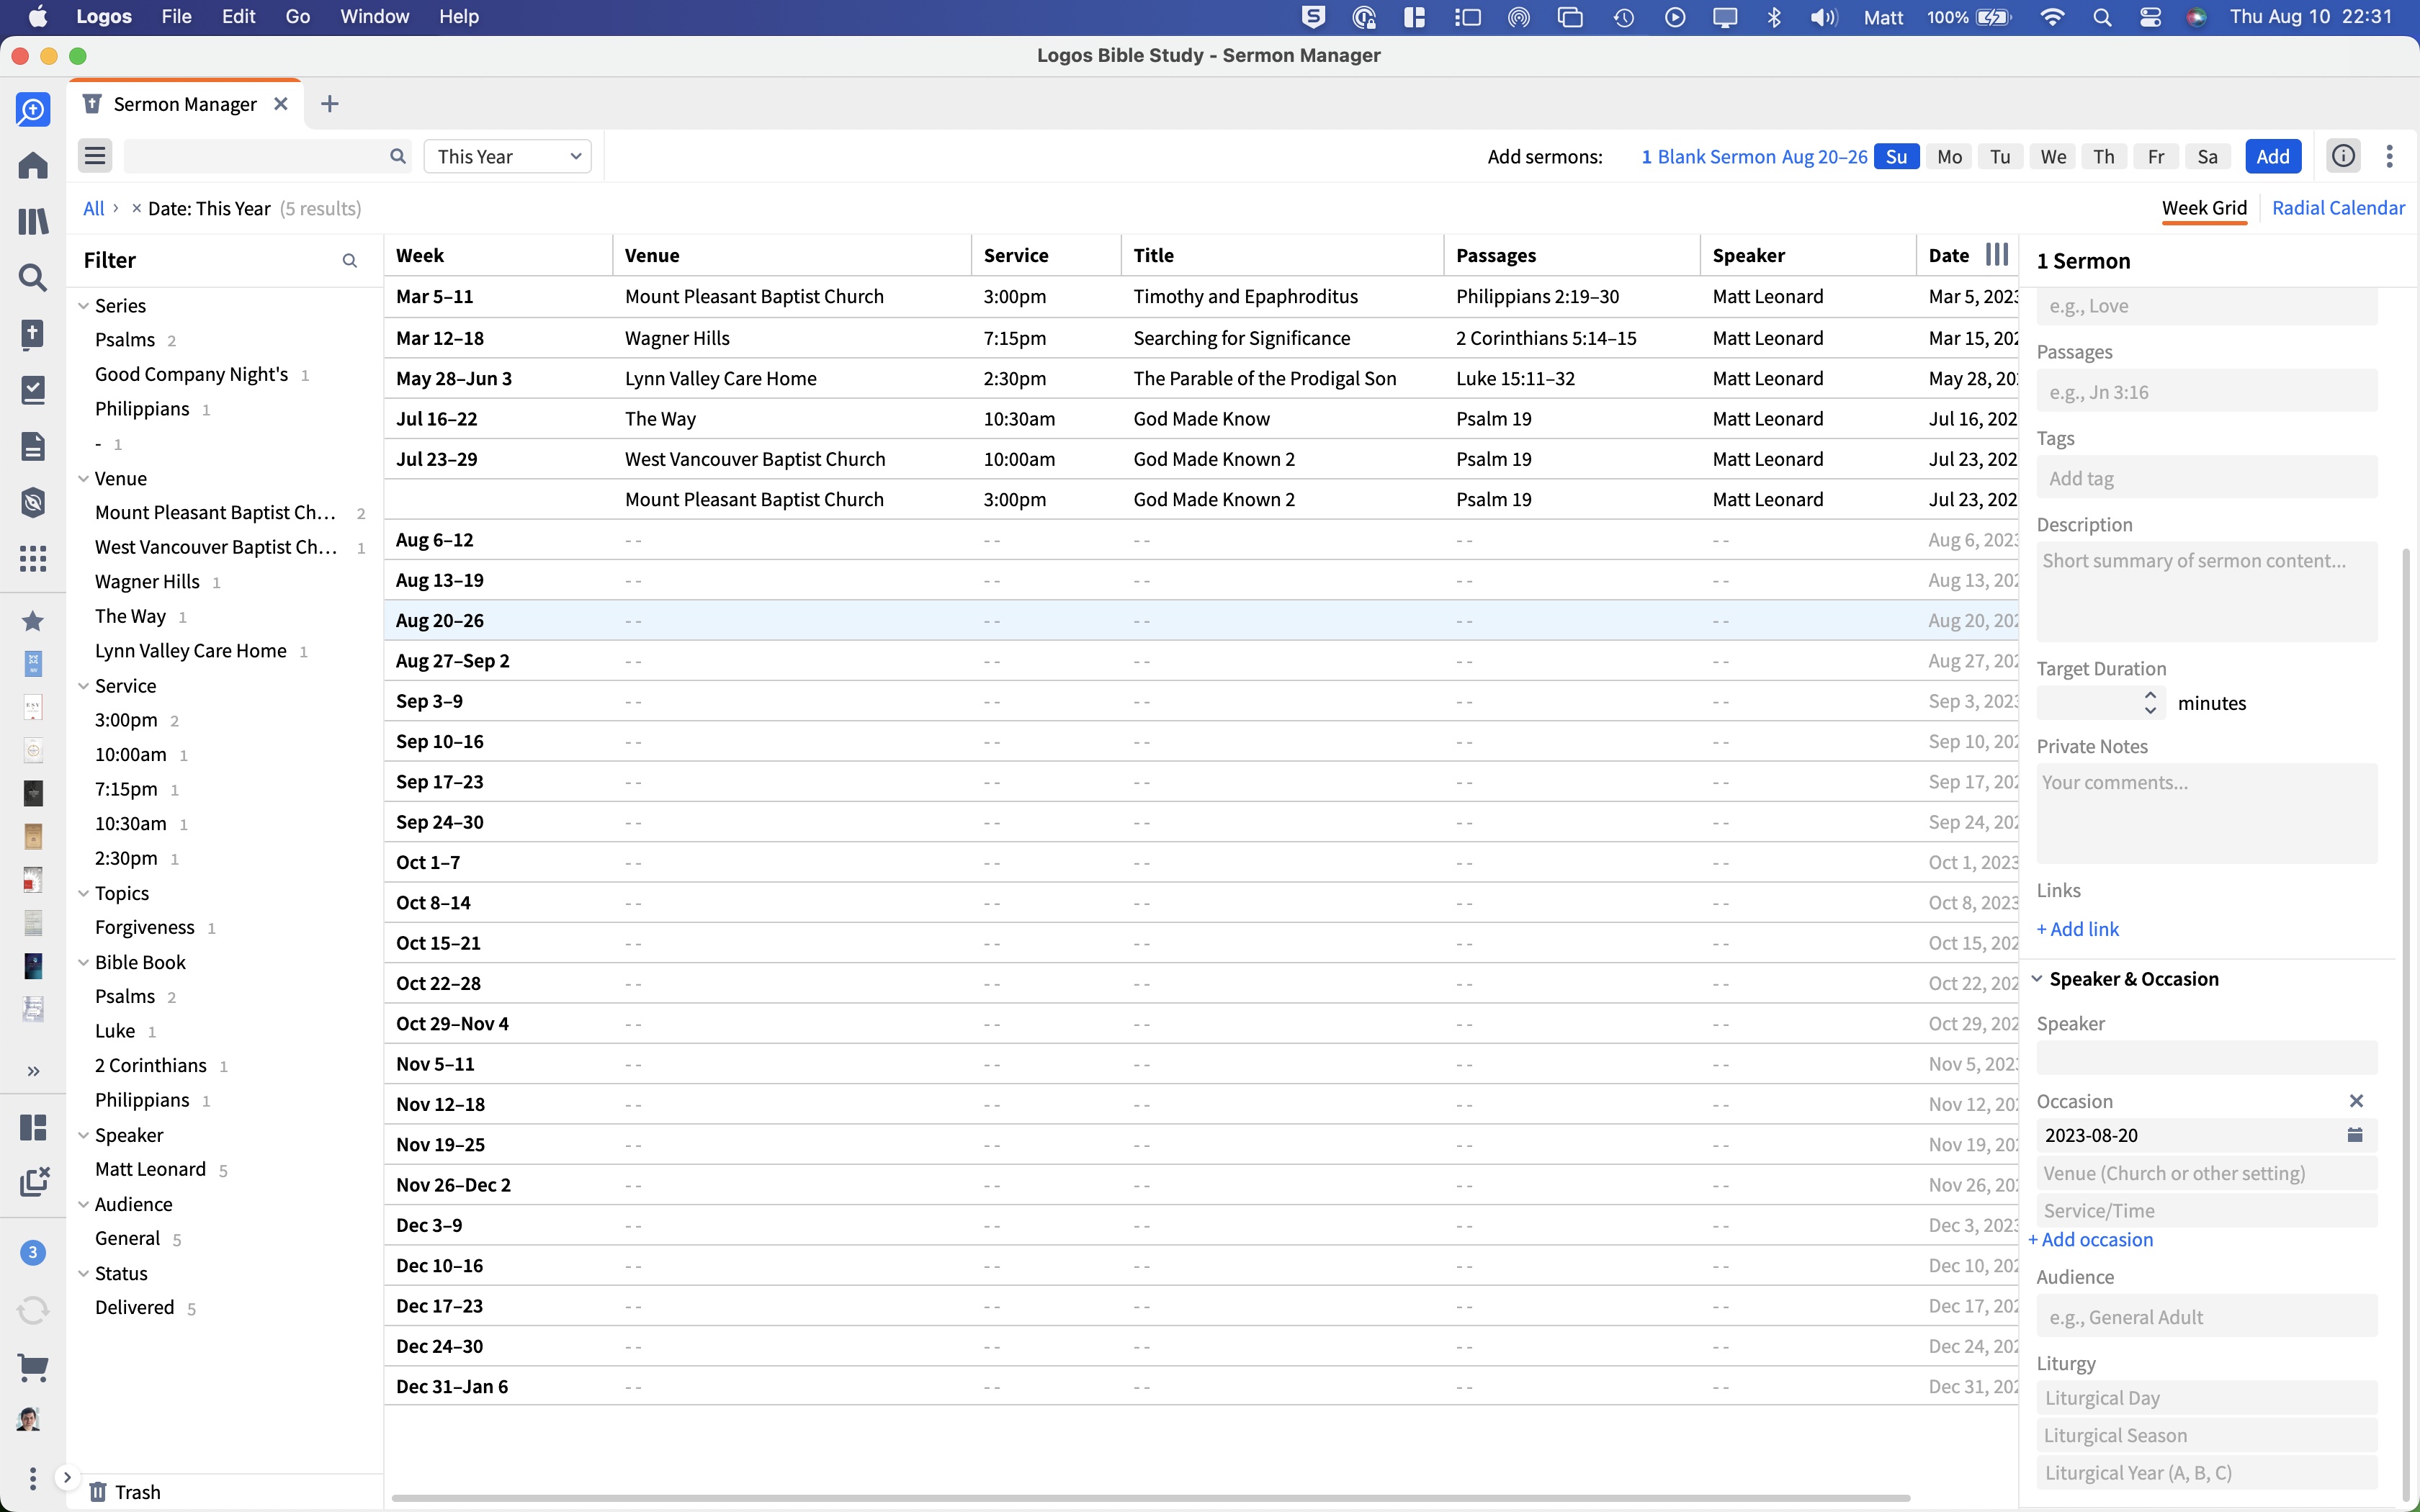Viewport: 2420px width, 1512px height.
Task: Select the Week Grid view tab
Action: (x=2204, y=208)
